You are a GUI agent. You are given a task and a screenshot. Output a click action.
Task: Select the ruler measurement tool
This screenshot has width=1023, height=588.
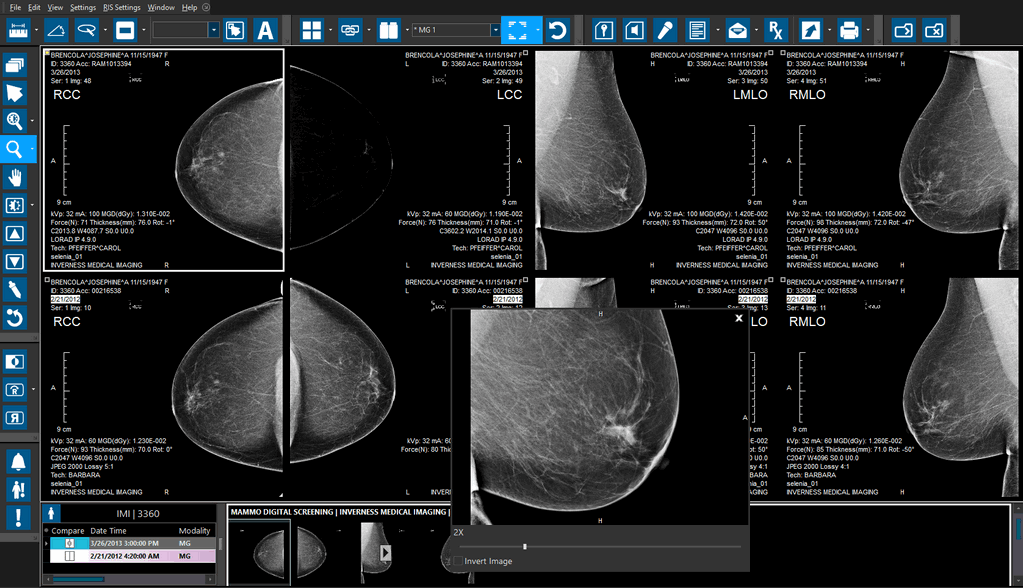point(19,30)
